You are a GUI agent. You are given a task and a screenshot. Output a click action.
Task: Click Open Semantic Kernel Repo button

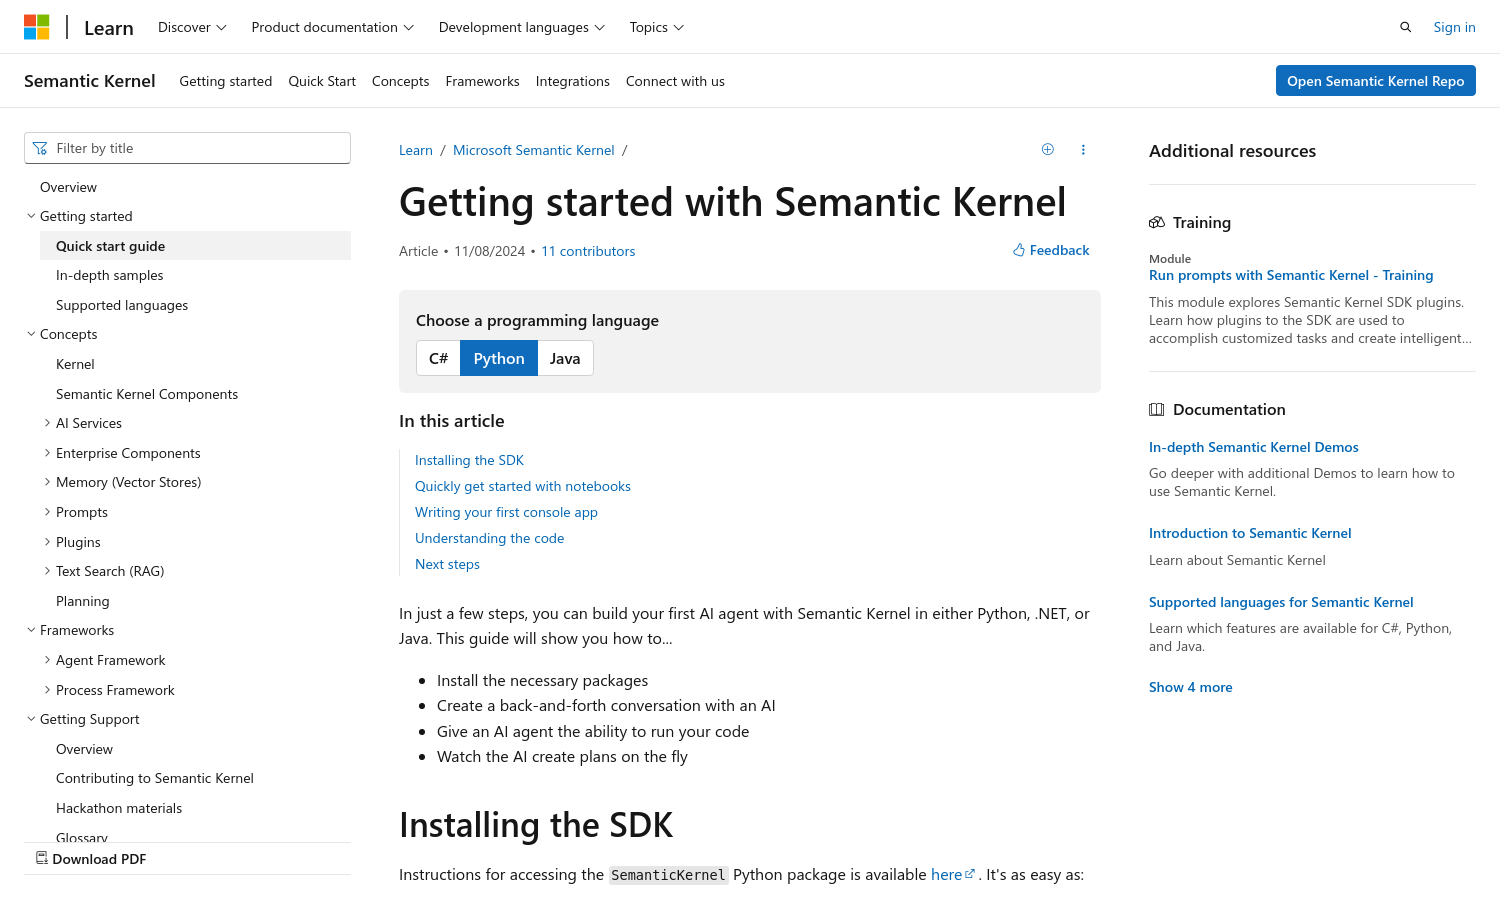[1375, 81]
